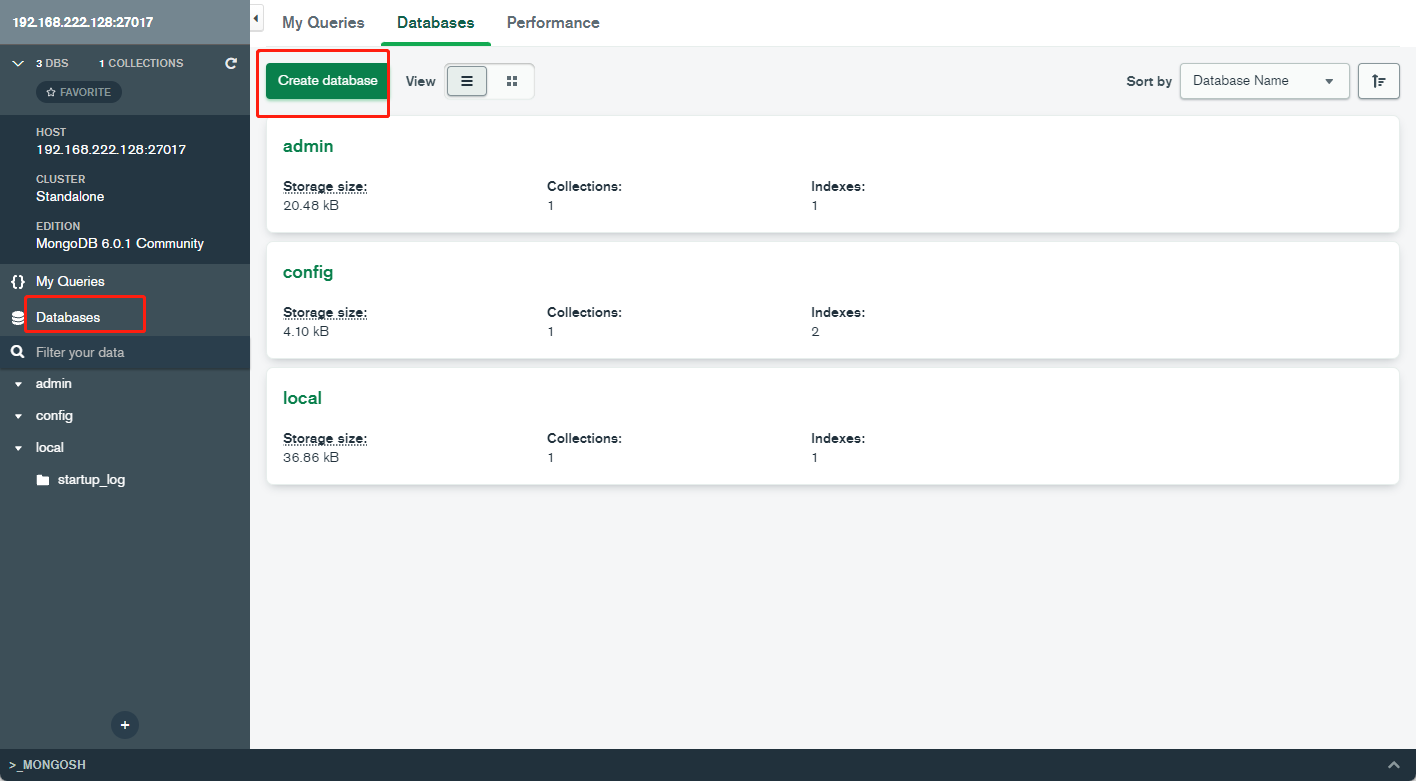The height and width of the screenshot is (781, 1416).
Task: Open Databases in the sidebar
Action: coord(68,318)
